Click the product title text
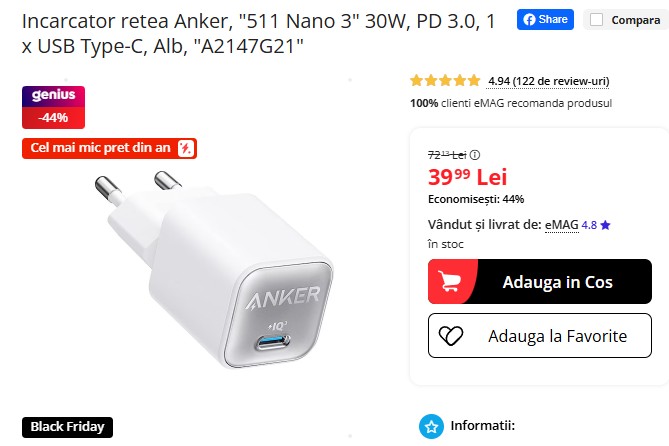 259,33
